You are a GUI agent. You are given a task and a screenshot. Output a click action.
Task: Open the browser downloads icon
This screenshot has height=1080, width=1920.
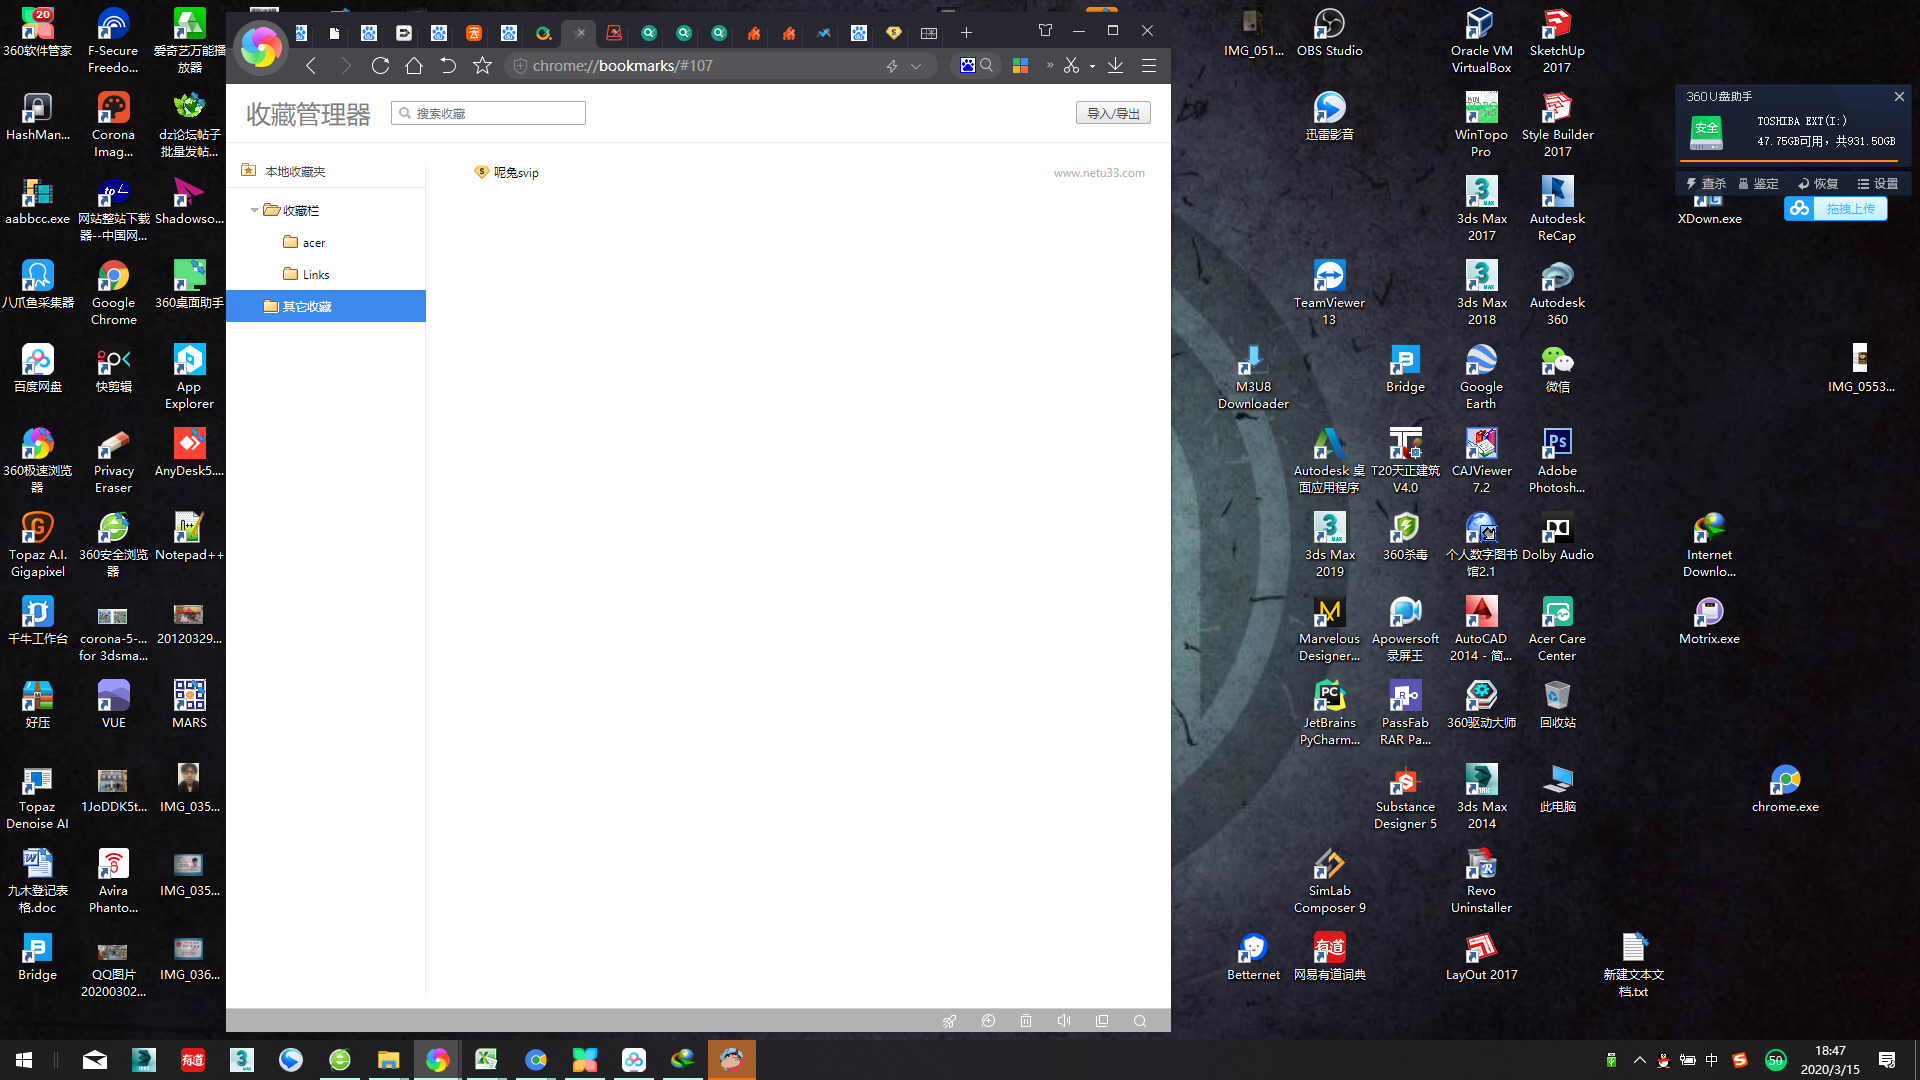(x=1115, y=66)
